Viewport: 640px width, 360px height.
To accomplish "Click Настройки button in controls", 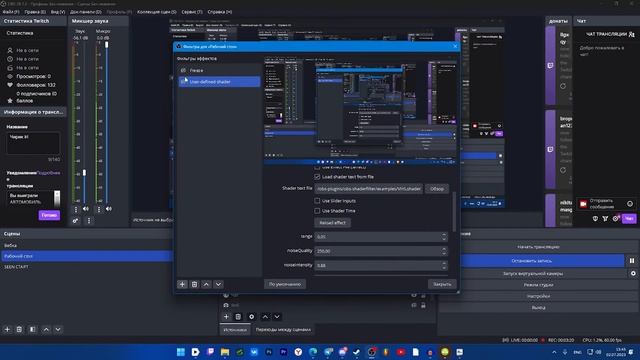I will 538,296.
